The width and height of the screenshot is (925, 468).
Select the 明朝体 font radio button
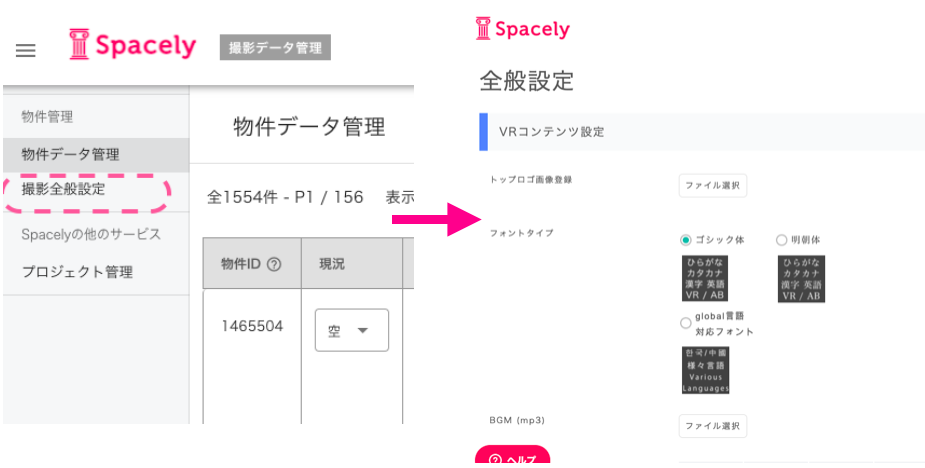click(781, 240)
